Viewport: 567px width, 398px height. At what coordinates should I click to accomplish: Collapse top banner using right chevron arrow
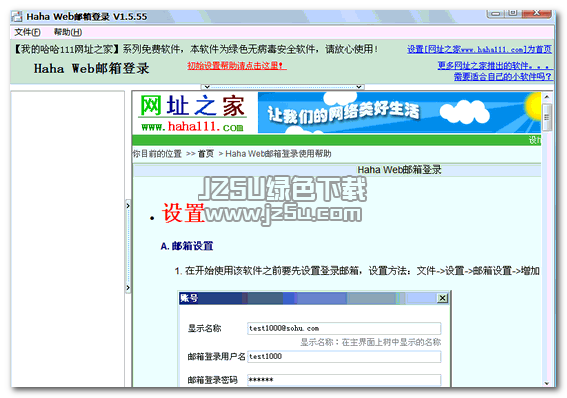click(x=359, y=87)
